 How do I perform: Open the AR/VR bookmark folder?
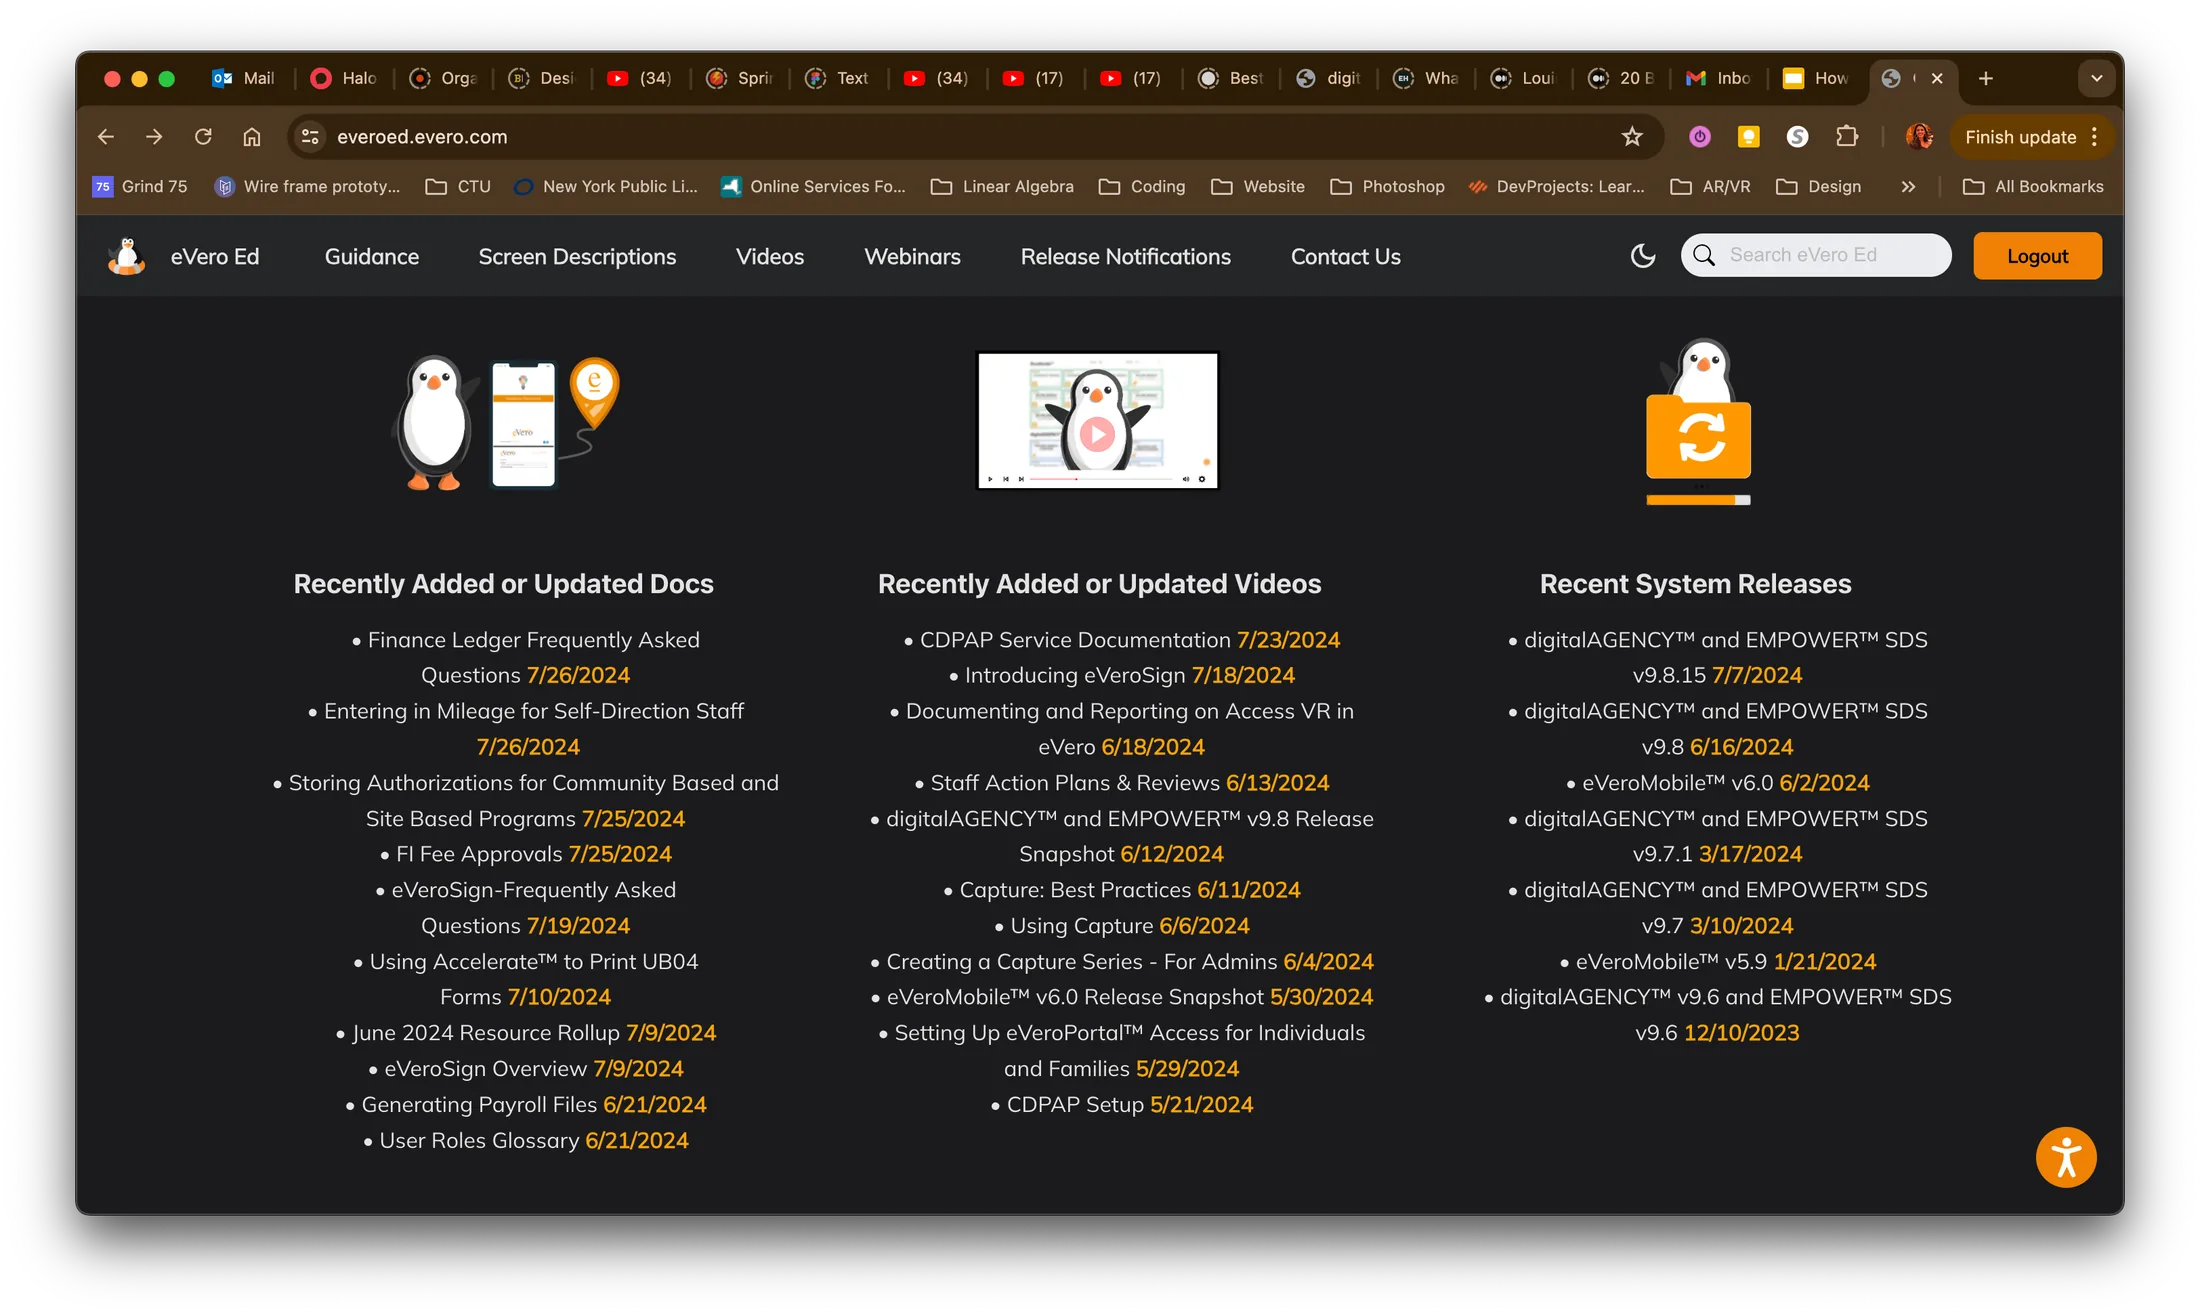[1711, 187]
